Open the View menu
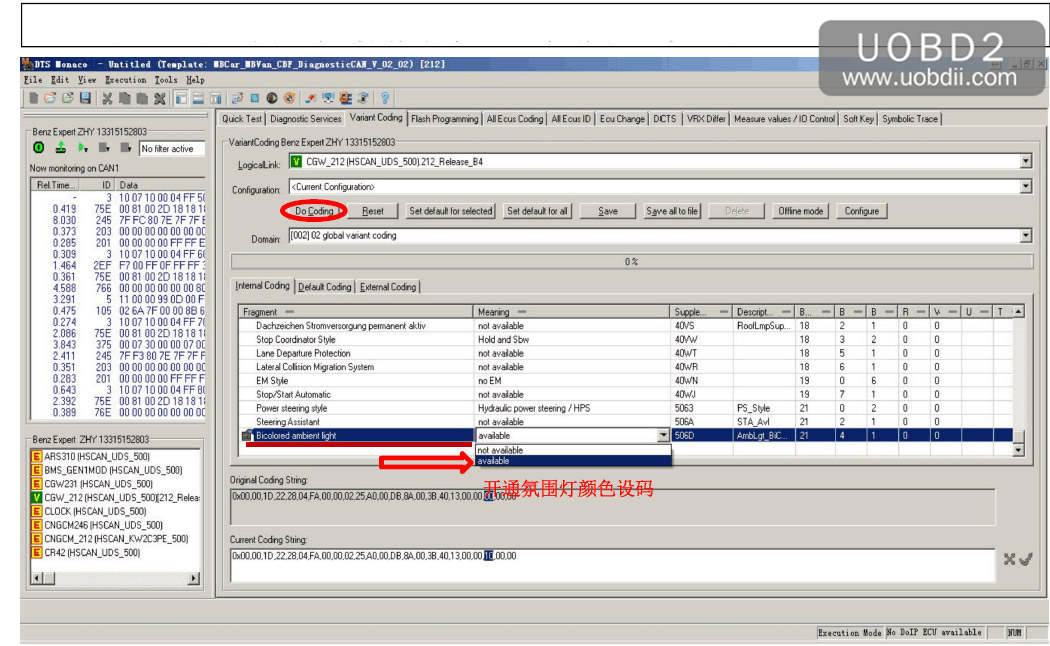The width and height of the screenshot is (1050, 646). point(87,80)
